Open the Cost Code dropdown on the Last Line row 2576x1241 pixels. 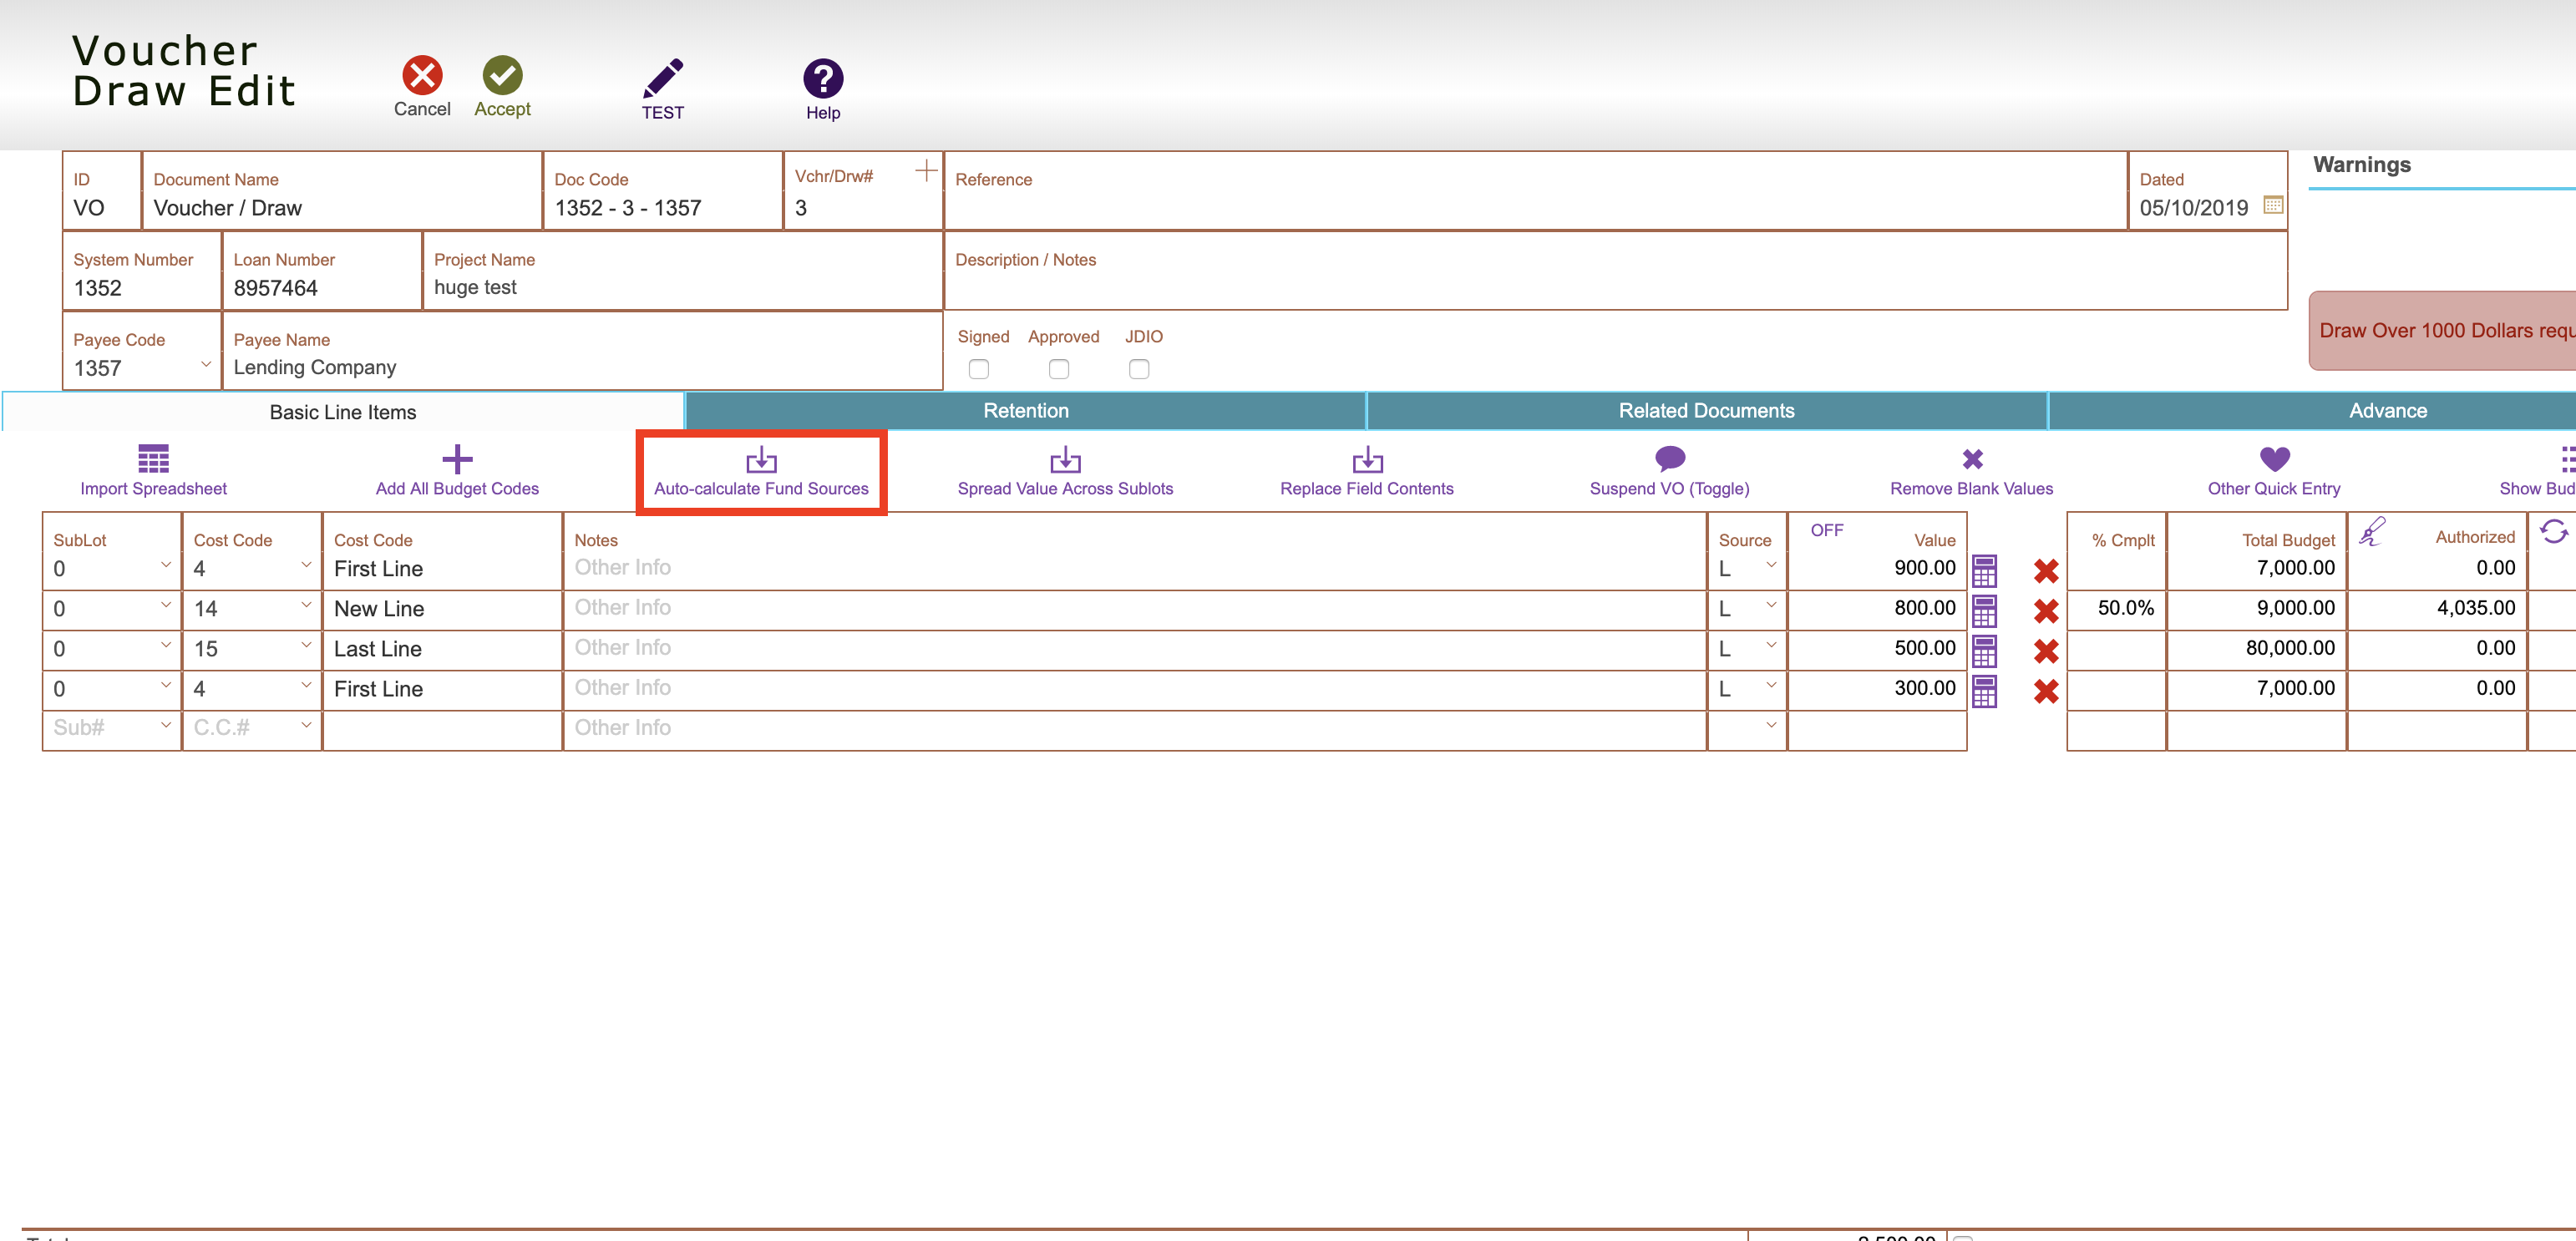[306, 648]
